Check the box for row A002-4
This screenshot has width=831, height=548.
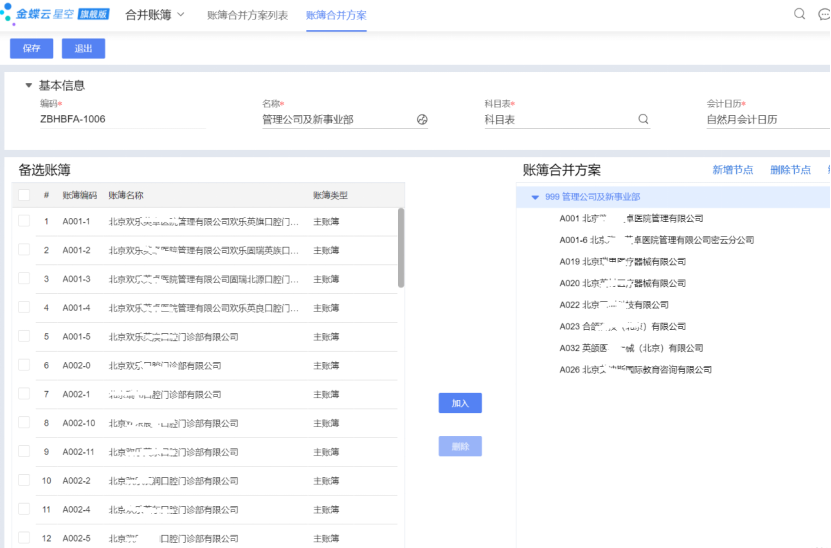point(24,509)
